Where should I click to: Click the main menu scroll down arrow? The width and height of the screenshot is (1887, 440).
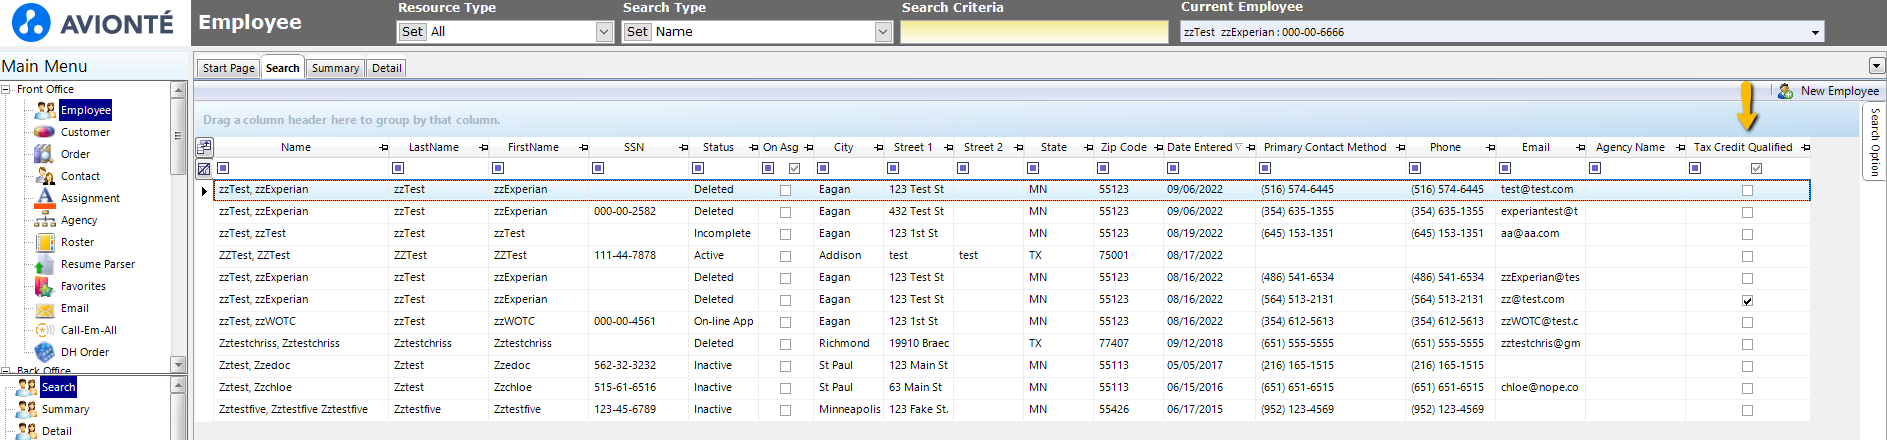coord(178,364)
